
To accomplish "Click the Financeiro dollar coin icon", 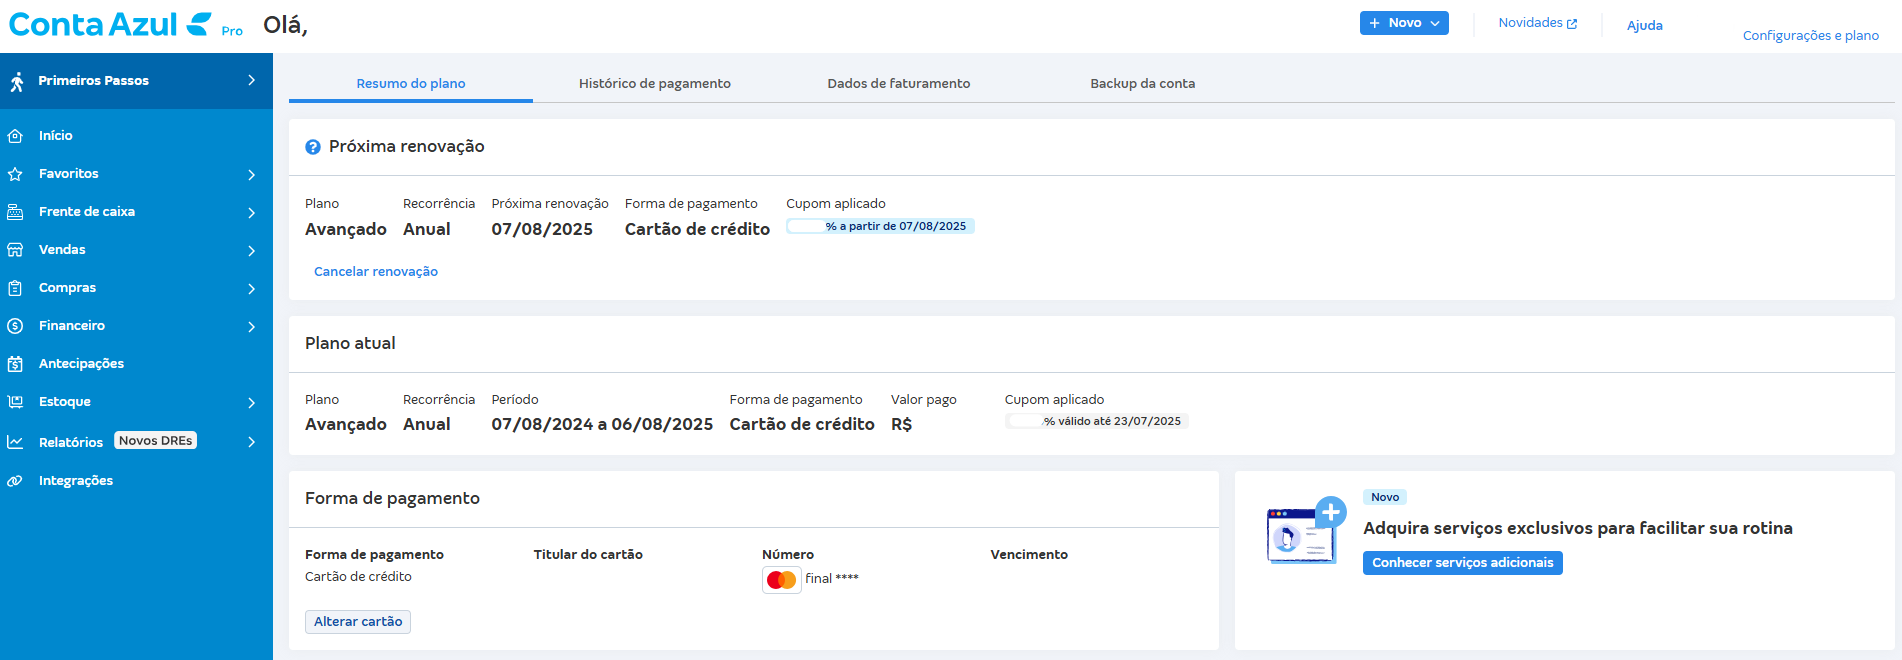I will 15,326.
